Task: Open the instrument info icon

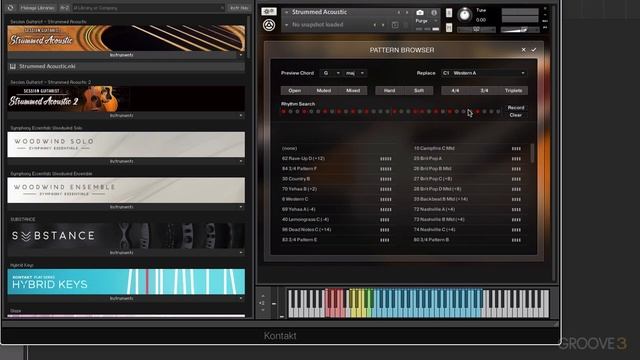Action: (434, 13)
